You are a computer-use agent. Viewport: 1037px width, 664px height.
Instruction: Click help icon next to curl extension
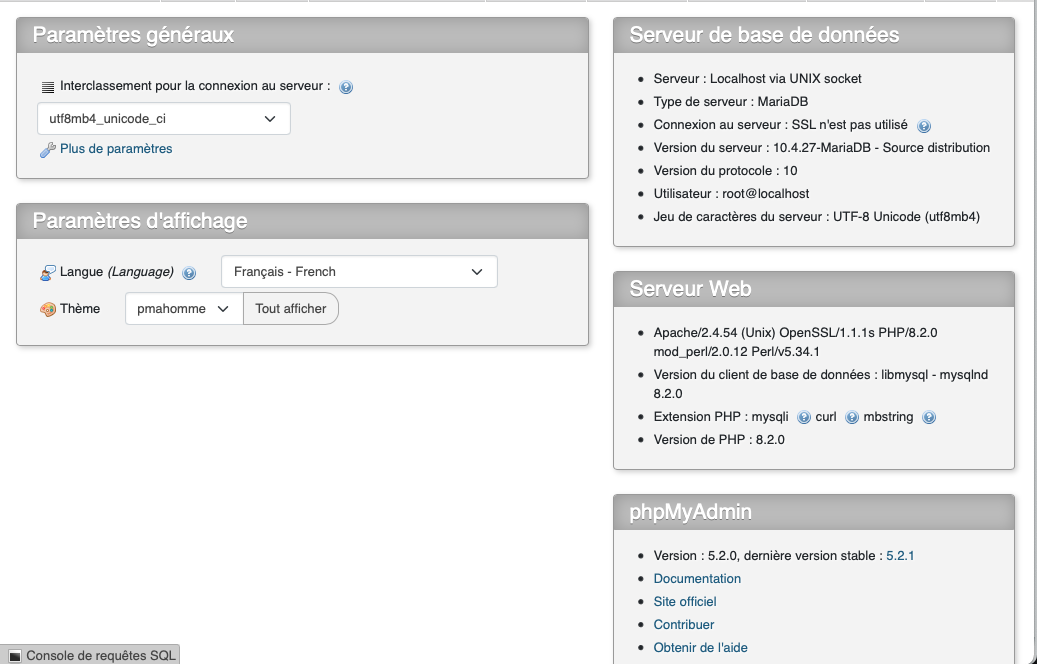click(x=852, y=418)
